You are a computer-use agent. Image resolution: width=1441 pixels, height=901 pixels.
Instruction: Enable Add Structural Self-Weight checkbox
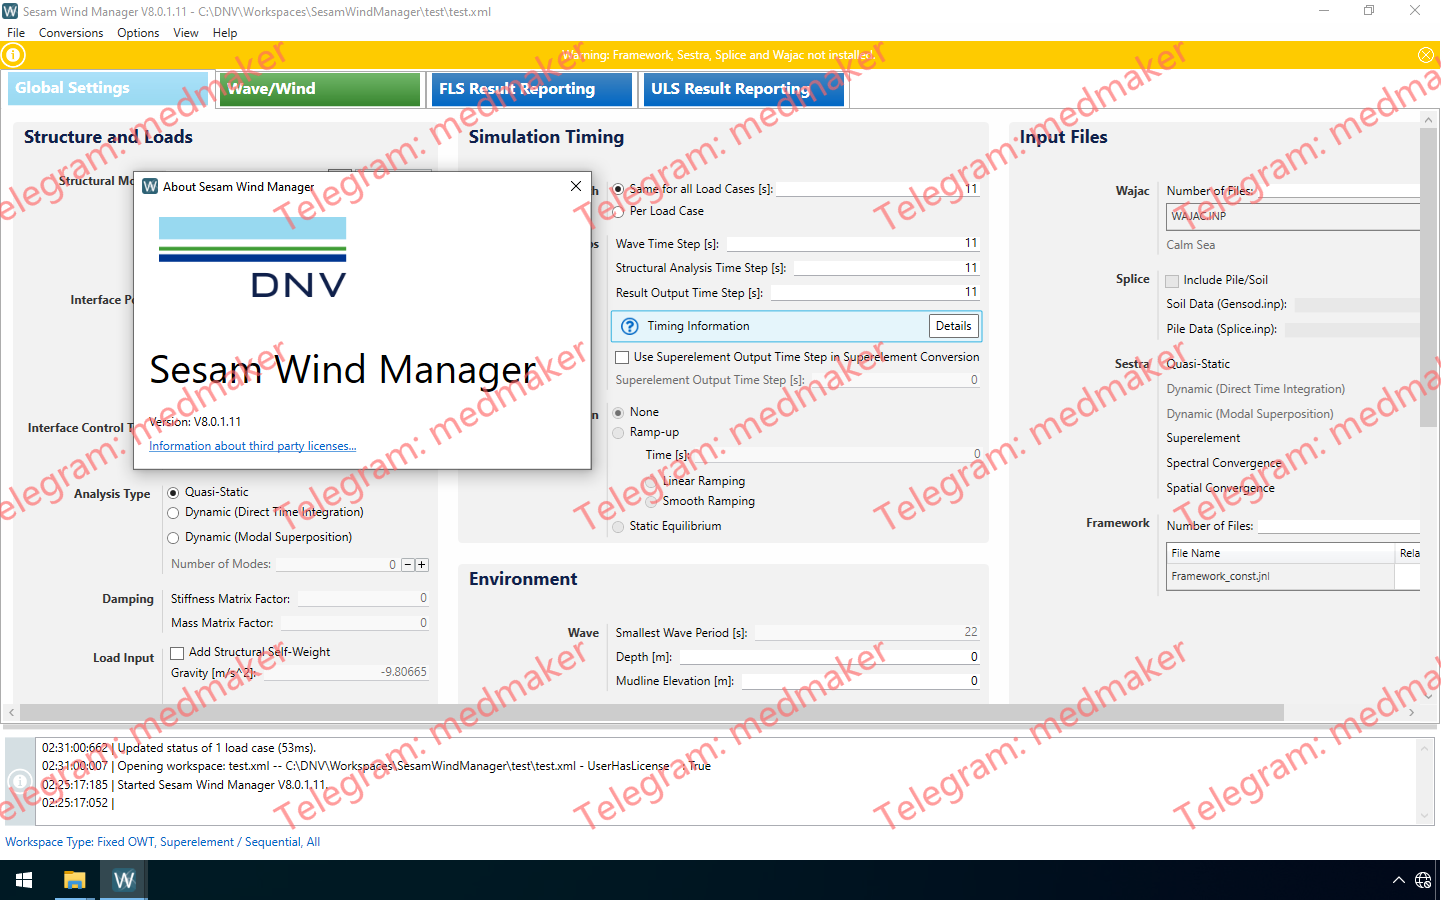(x=177, y=653)
